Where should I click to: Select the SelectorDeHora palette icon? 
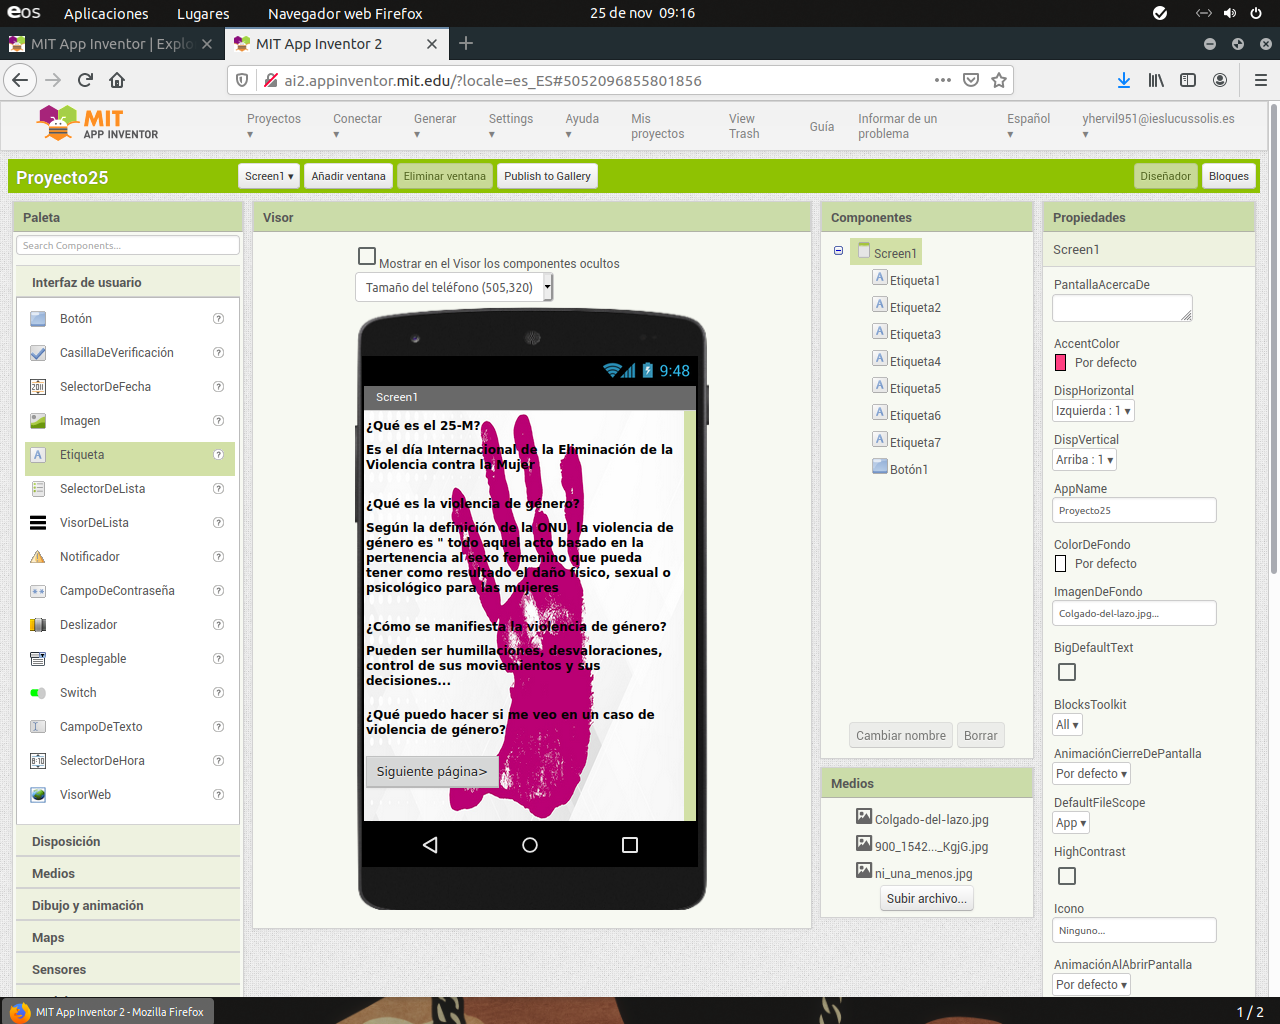point(38,761)
